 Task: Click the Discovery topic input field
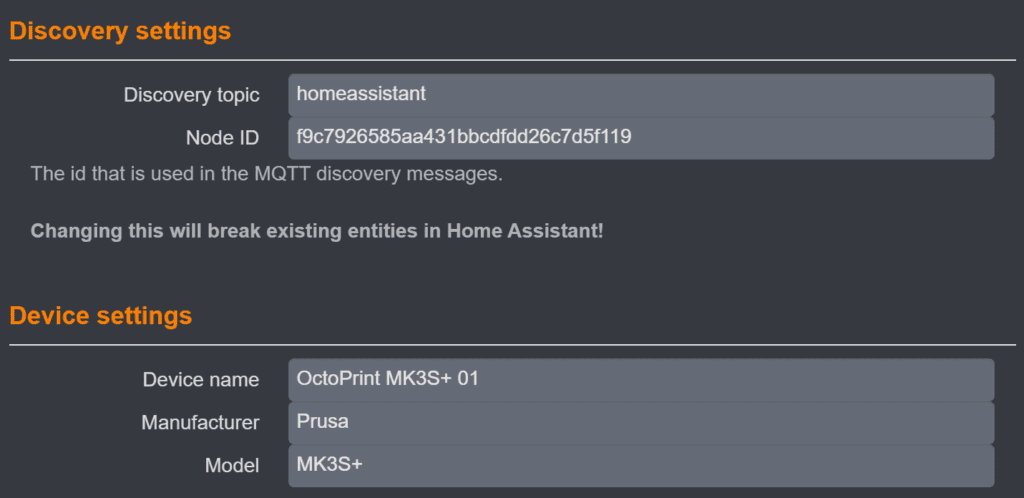point(641,95)
